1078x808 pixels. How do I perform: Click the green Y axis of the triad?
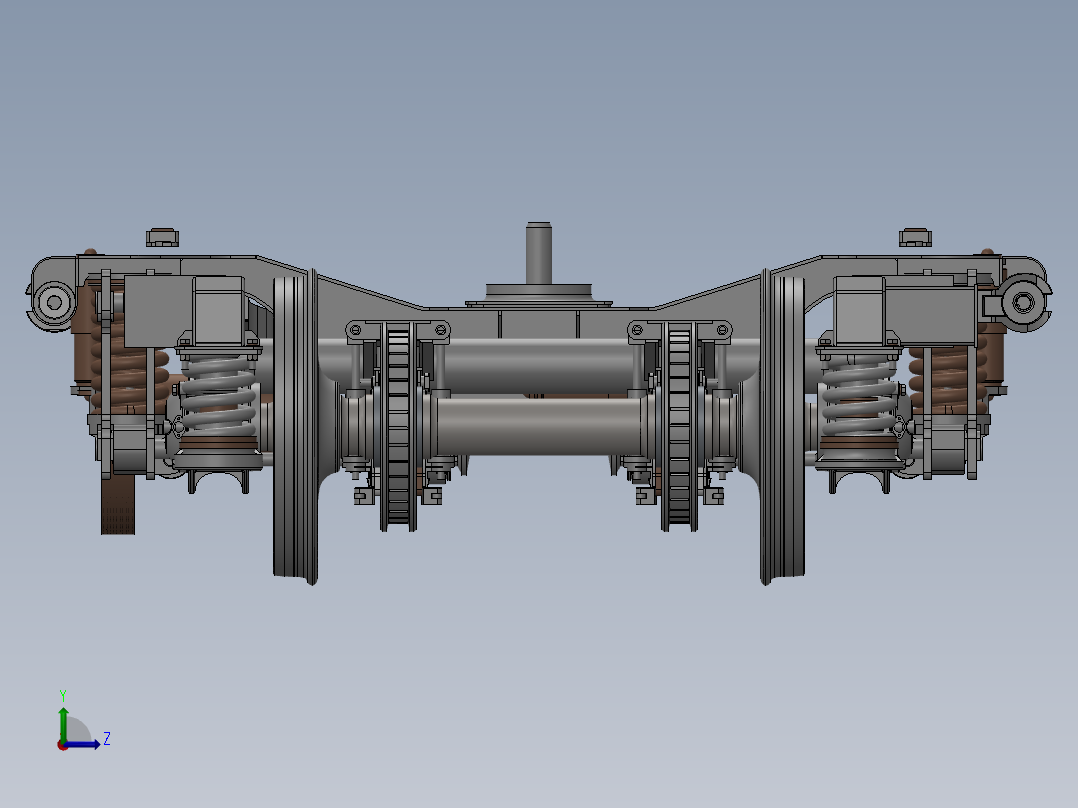pos(63,724)
